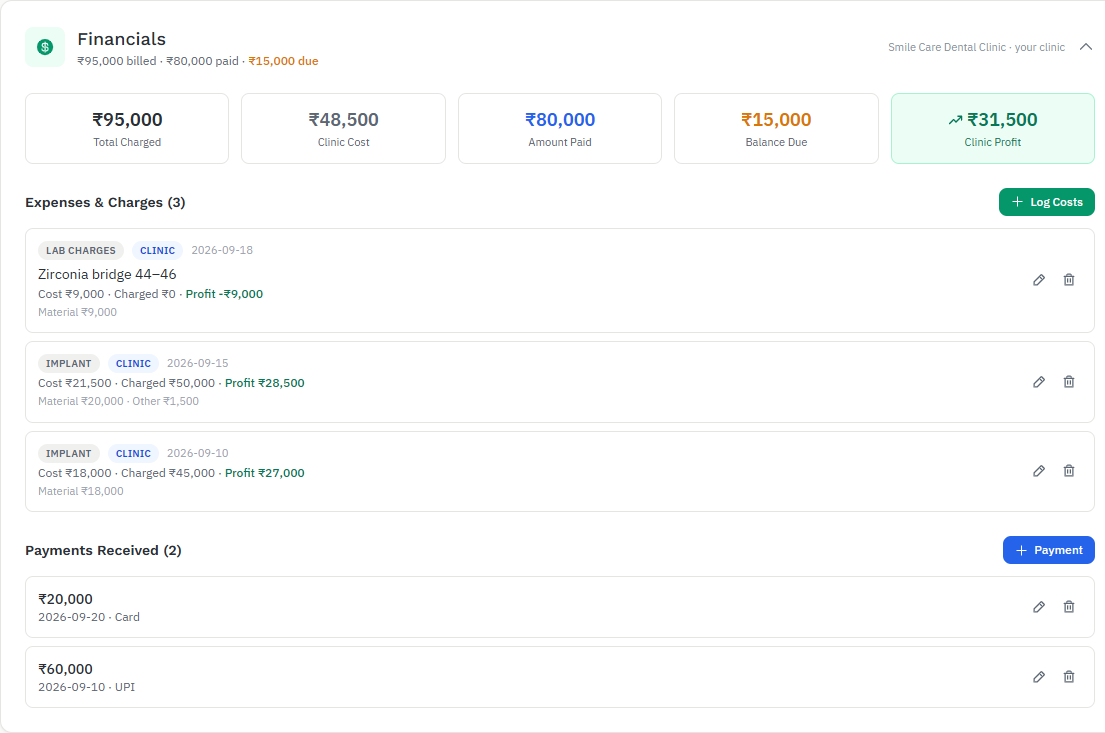1105x733 pixels.
Task: Click the ₹15,000 due header text
Action: click(x=283, y=61)
